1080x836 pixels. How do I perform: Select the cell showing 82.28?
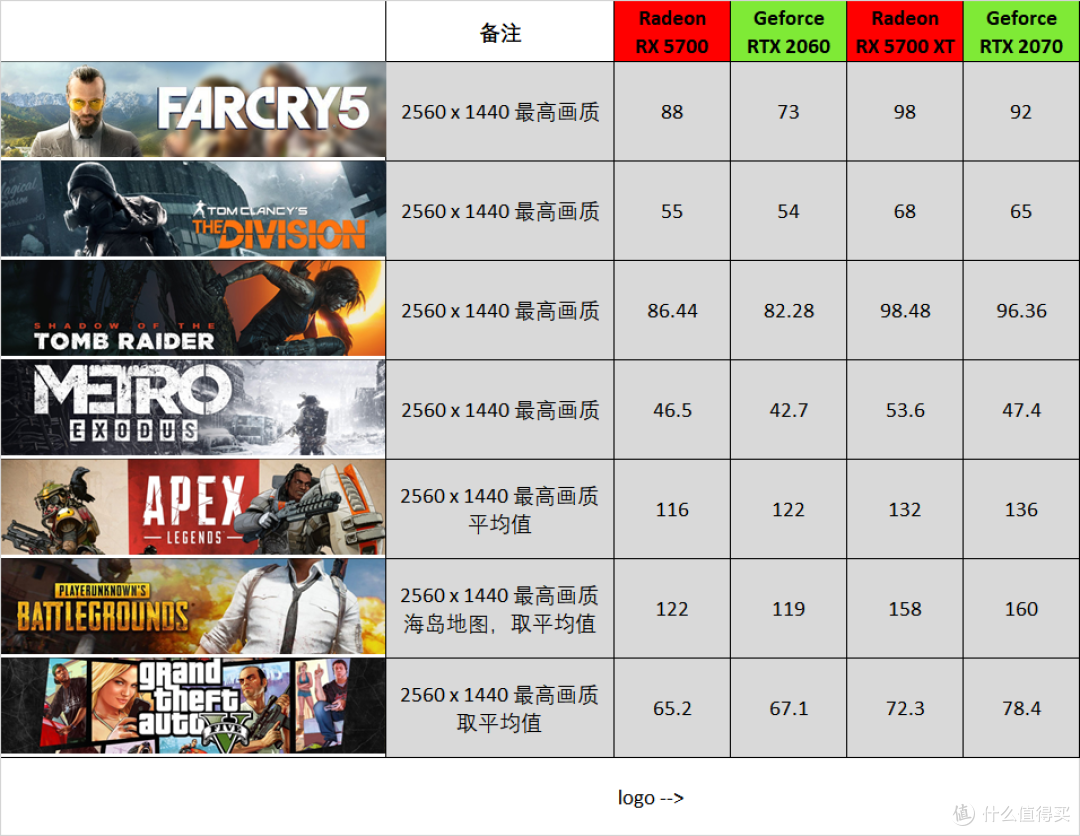click(789, 310)
